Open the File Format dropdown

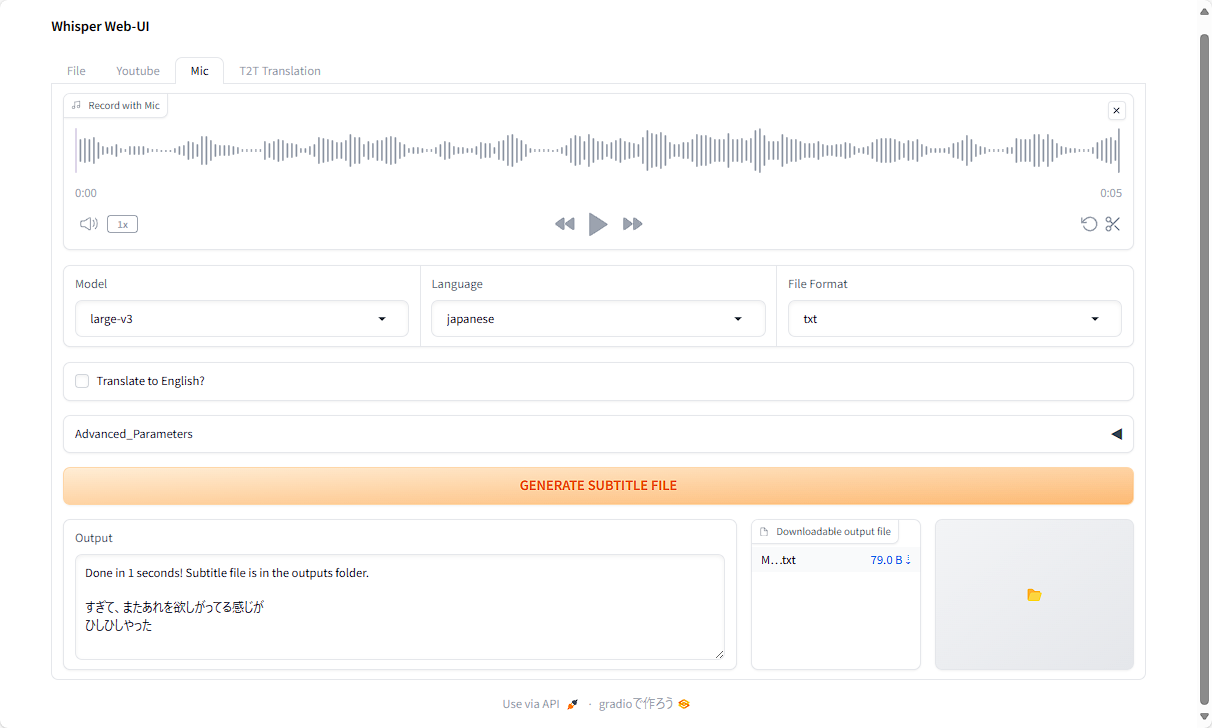tap(954, 319)
